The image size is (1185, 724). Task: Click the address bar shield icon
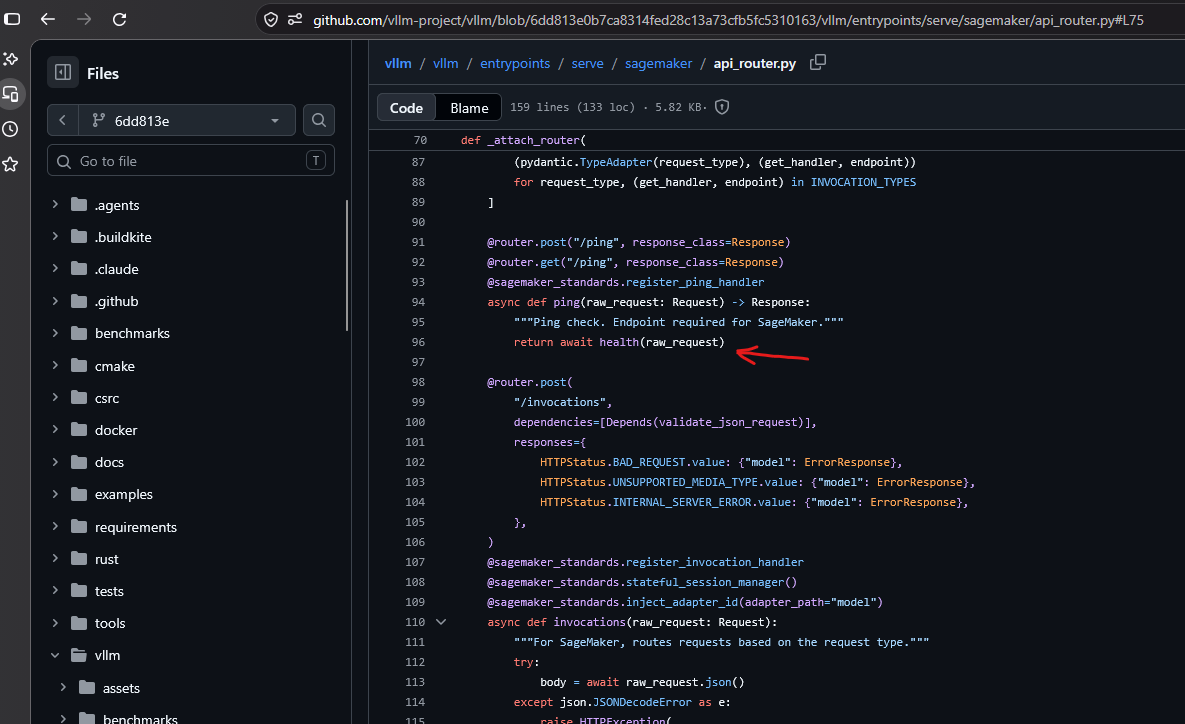tap(271, 20)
